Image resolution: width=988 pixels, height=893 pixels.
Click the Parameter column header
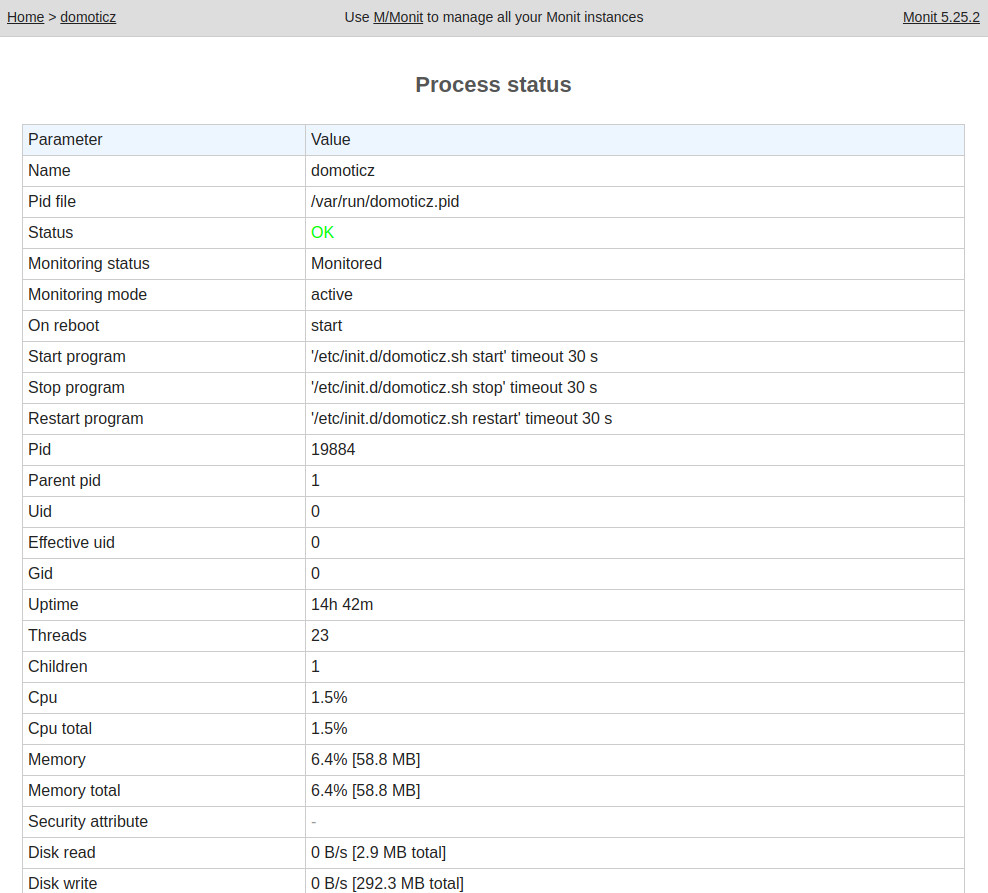pyautogui.click(x=65, y=139)
